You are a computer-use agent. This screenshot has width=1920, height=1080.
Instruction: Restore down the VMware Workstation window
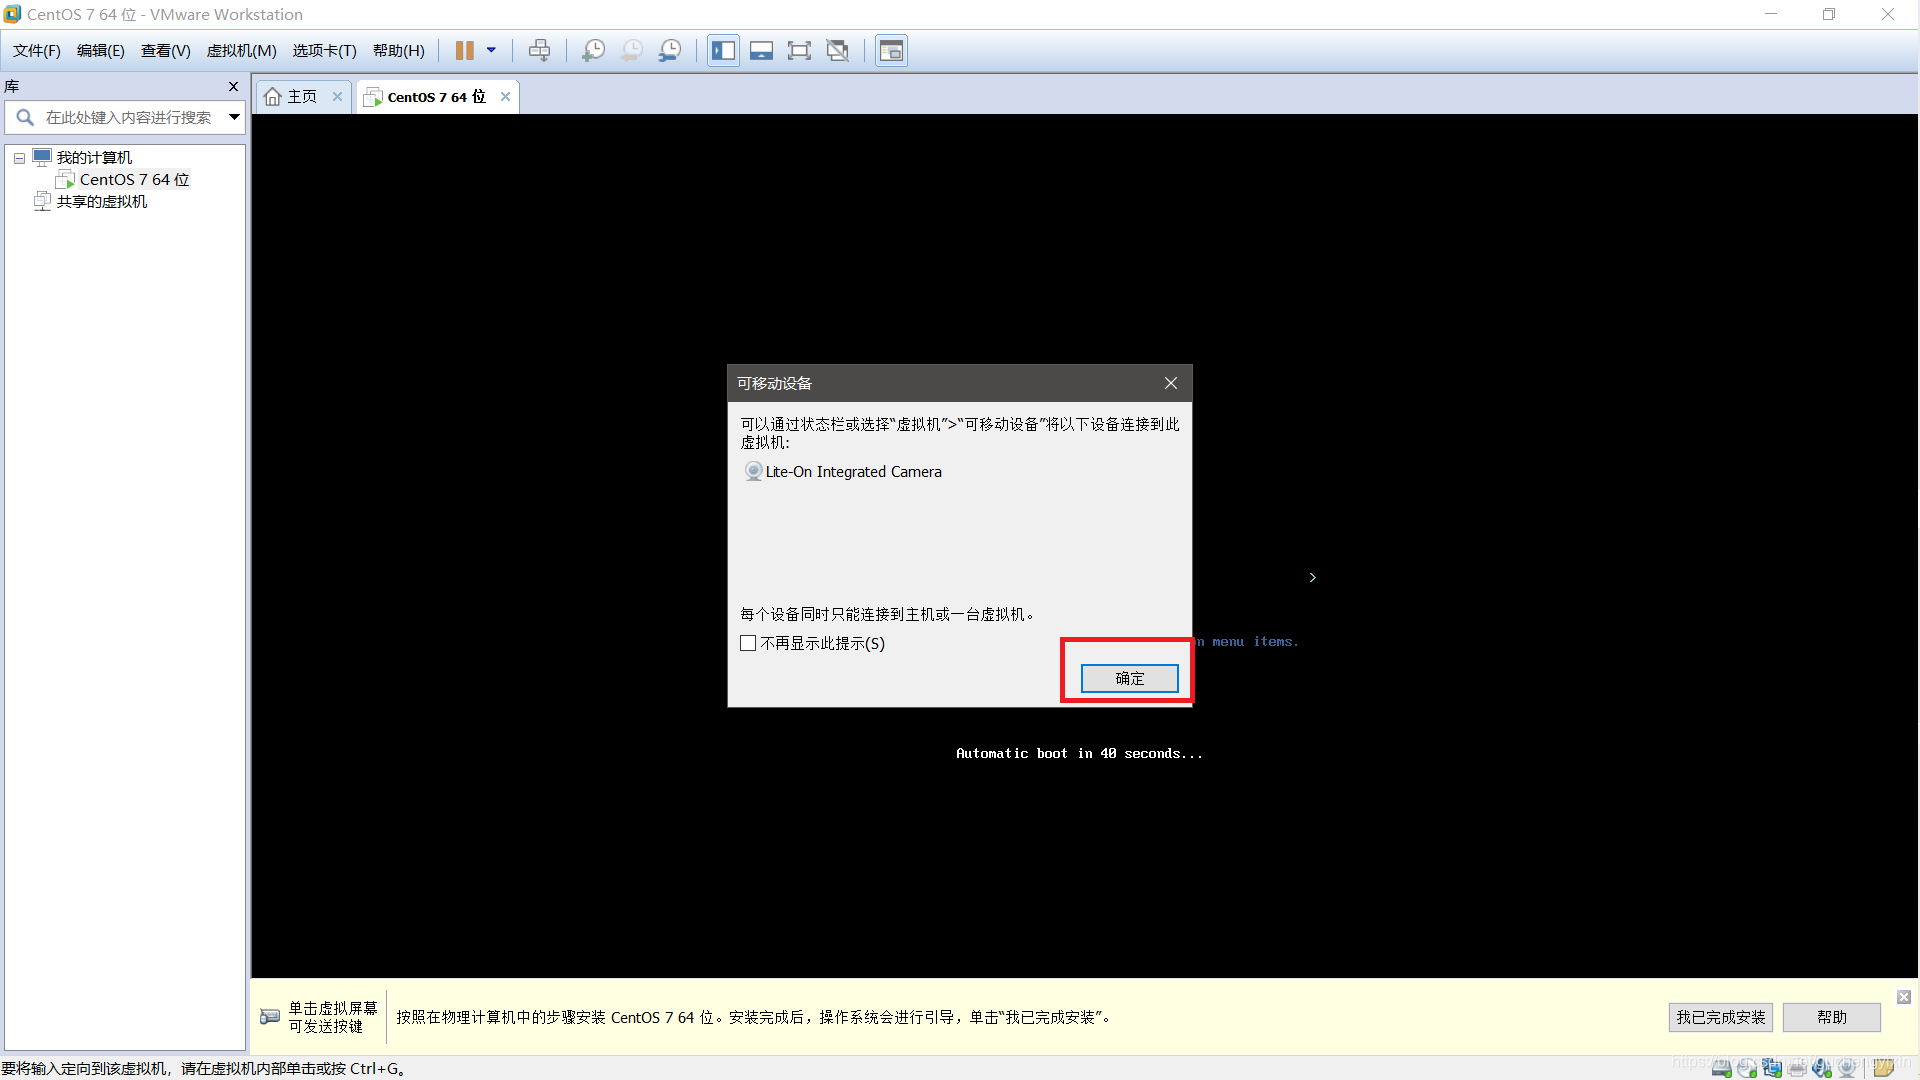point(1829,14)
